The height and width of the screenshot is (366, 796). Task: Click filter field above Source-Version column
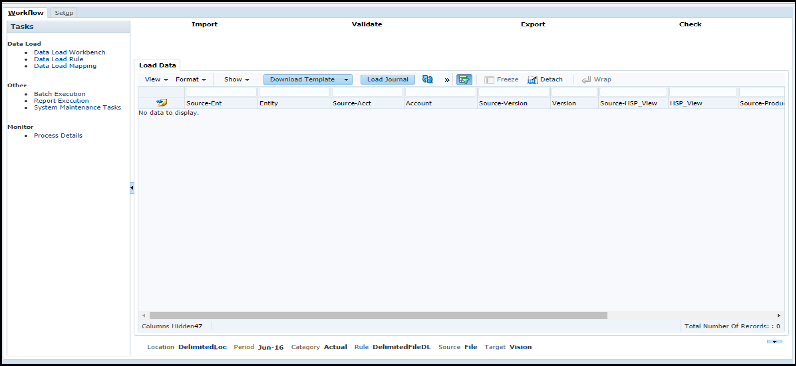tap(513, 92)
